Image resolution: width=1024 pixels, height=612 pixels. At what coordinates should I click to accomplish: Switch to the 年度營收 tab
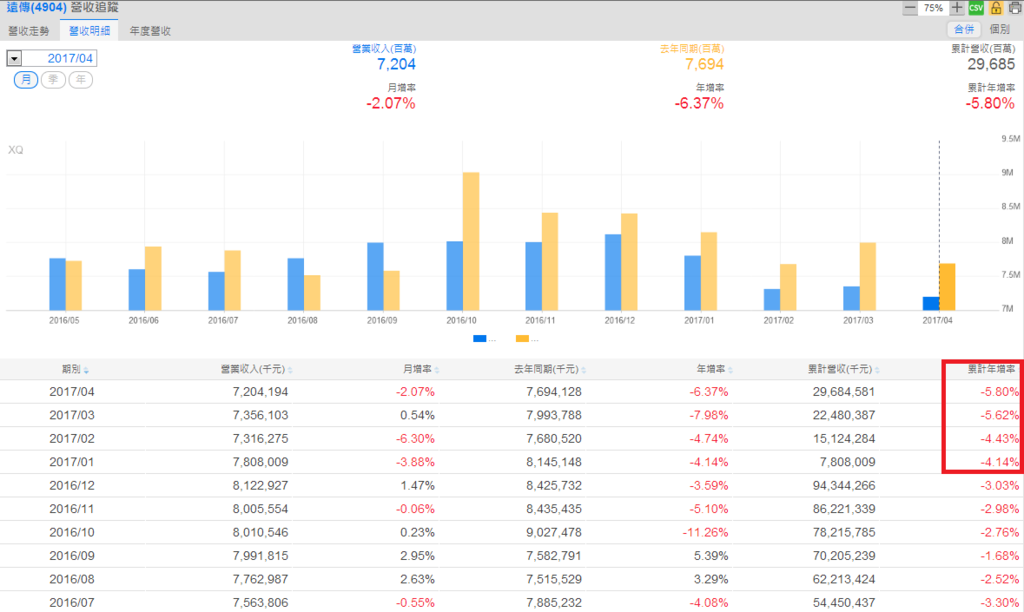coord(150,31)
